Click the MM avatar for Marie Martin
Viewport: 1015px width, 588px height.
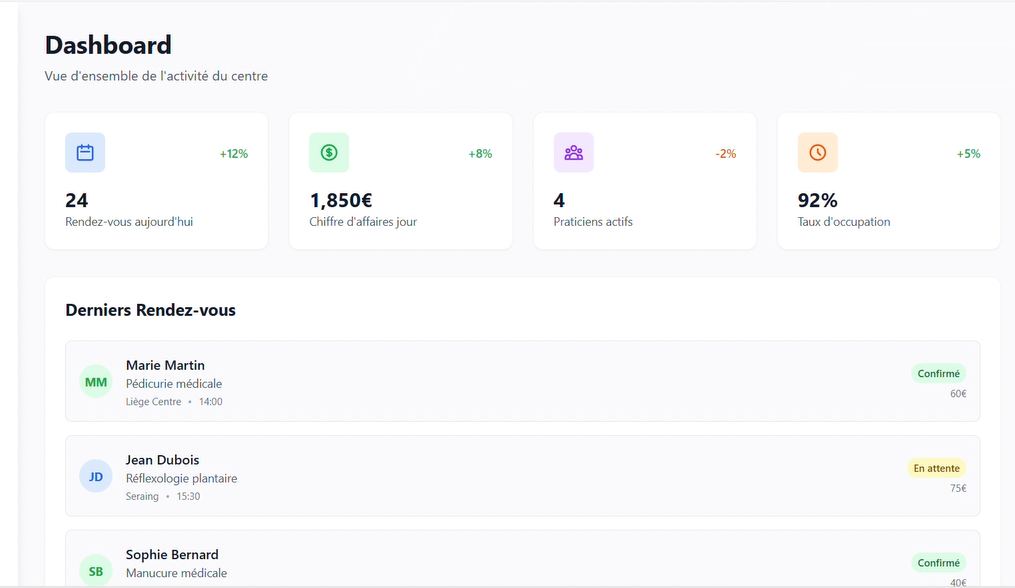click(x=95, y=381)
